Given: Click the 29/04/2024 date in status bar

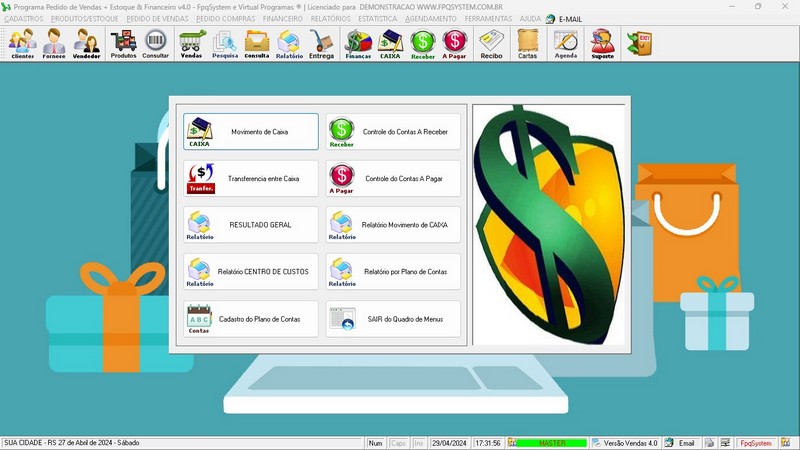Looking at the screenshot, I should pos(449,443).
